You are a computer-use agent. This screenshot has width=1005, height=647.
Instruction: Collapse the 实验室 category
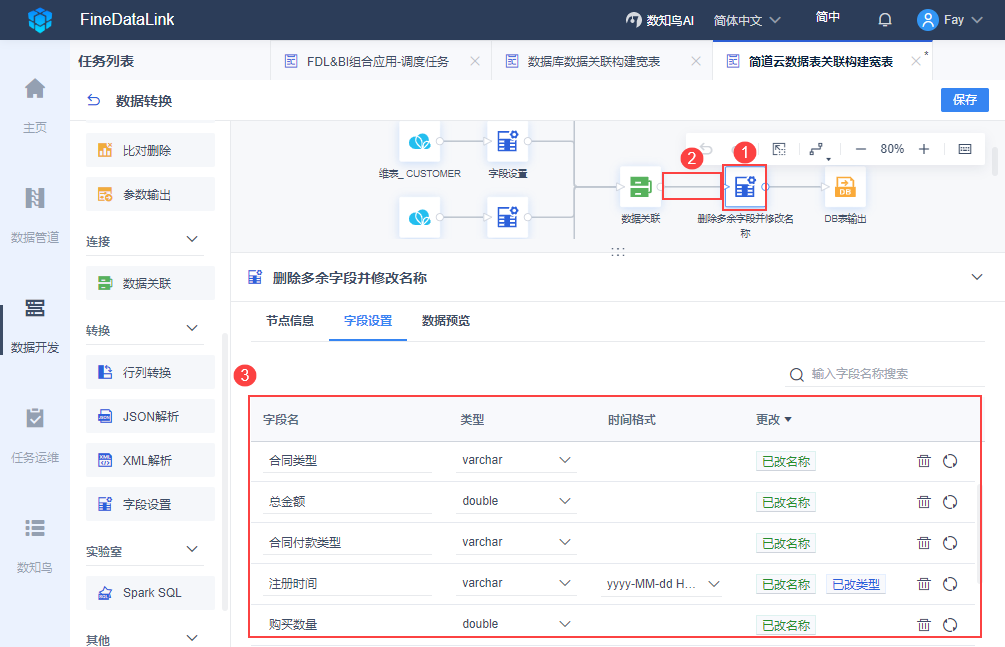[192, 550]
